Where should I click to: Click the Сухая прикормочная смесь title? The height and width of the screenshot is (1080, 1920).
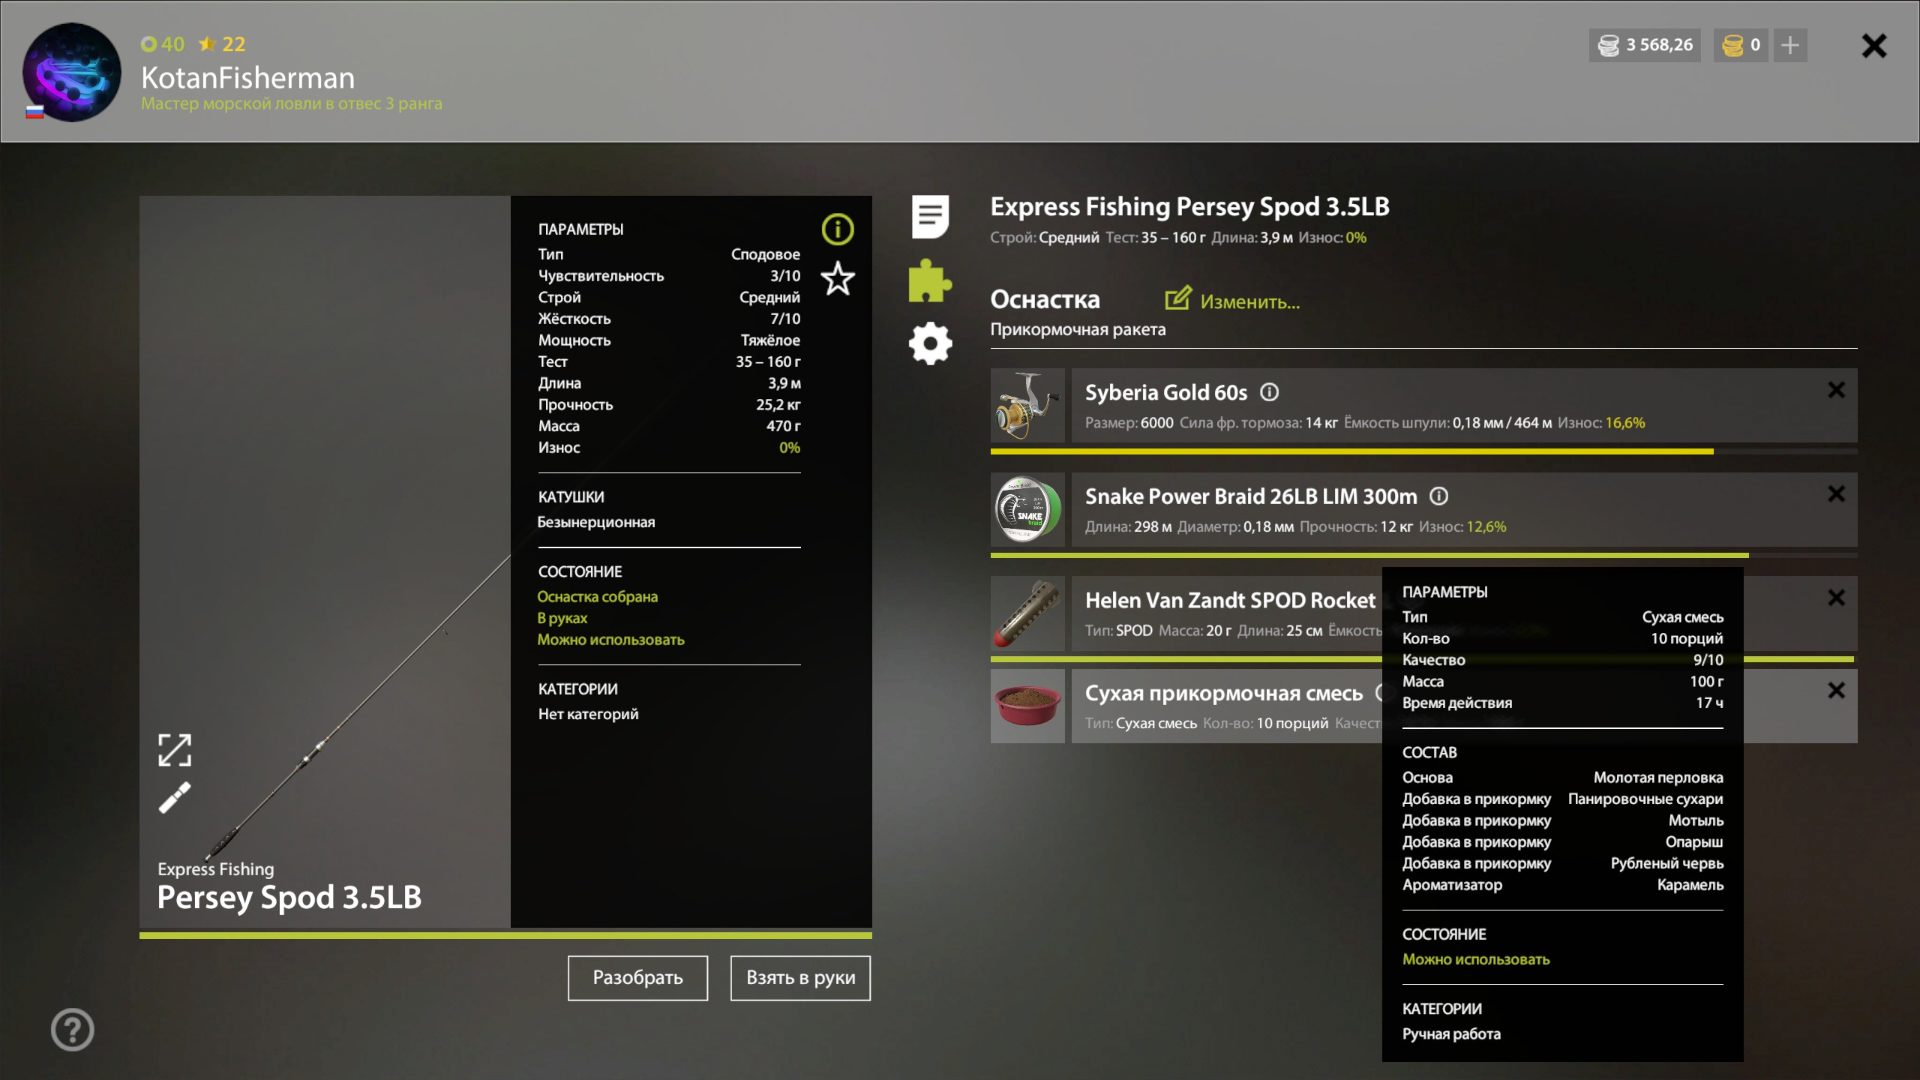[1224, 693]
